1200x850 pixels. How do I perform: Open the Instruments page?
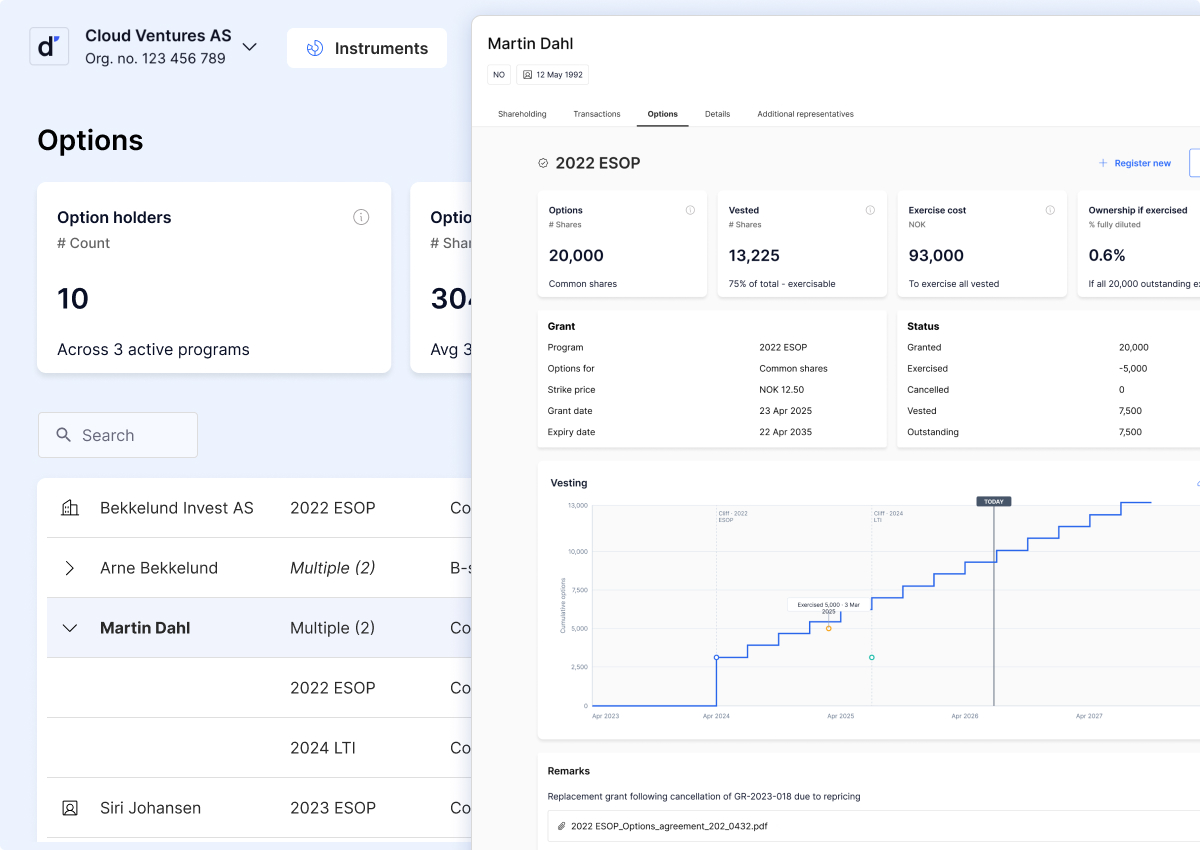pyautogui.click(x=367, y=48)
